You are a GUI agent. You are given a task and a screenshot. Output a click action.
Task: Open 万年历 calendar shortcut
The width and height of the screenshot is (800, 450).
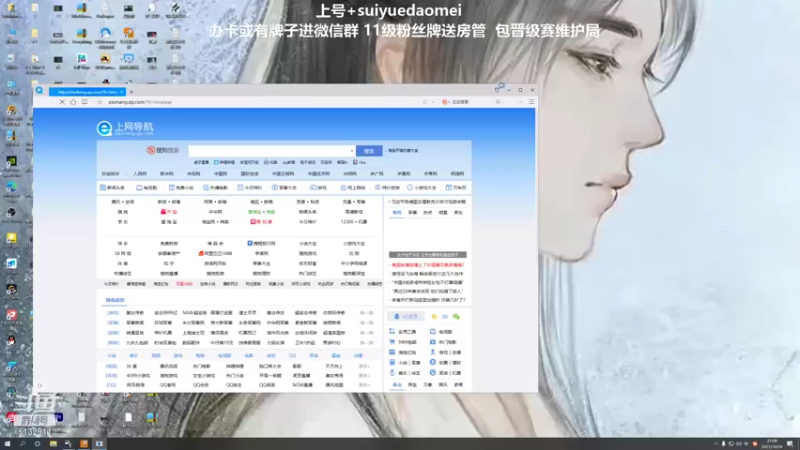click(x=456, y=188)
